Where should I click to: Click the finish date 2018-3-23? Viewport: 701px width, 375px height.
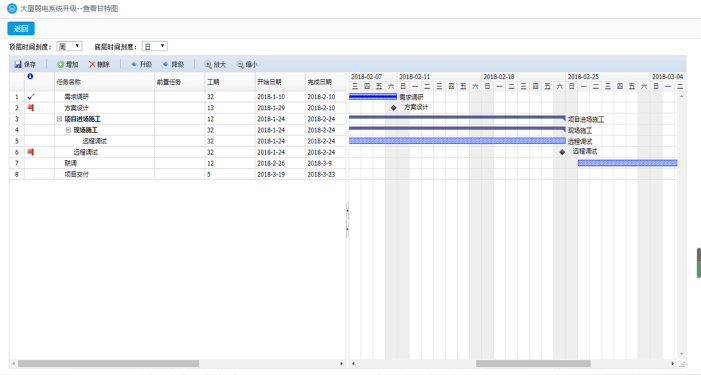pos(321,174)
